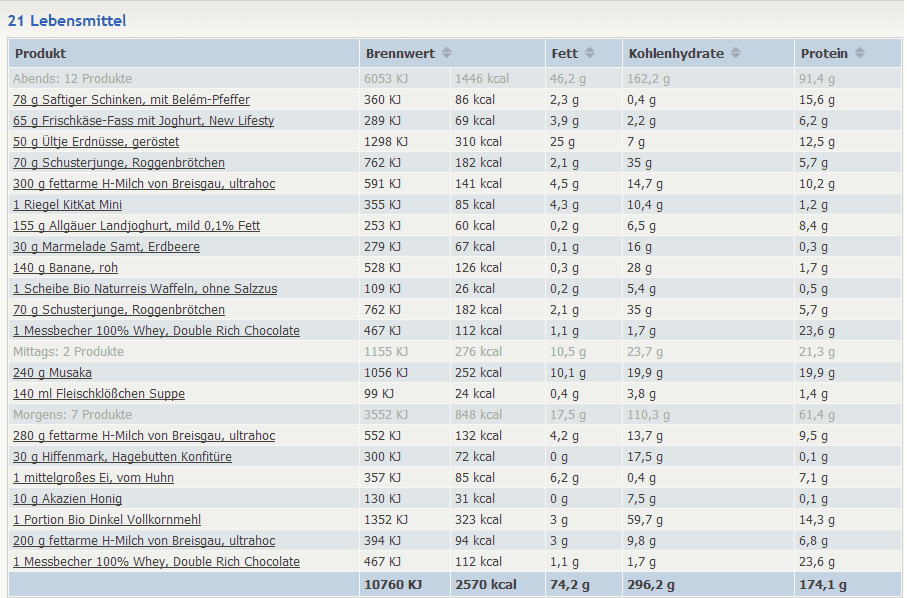Viewport: 907px width, 598px height.
Task: Sort table by Brennwert using sort arrows
Action: click(447, 53)
